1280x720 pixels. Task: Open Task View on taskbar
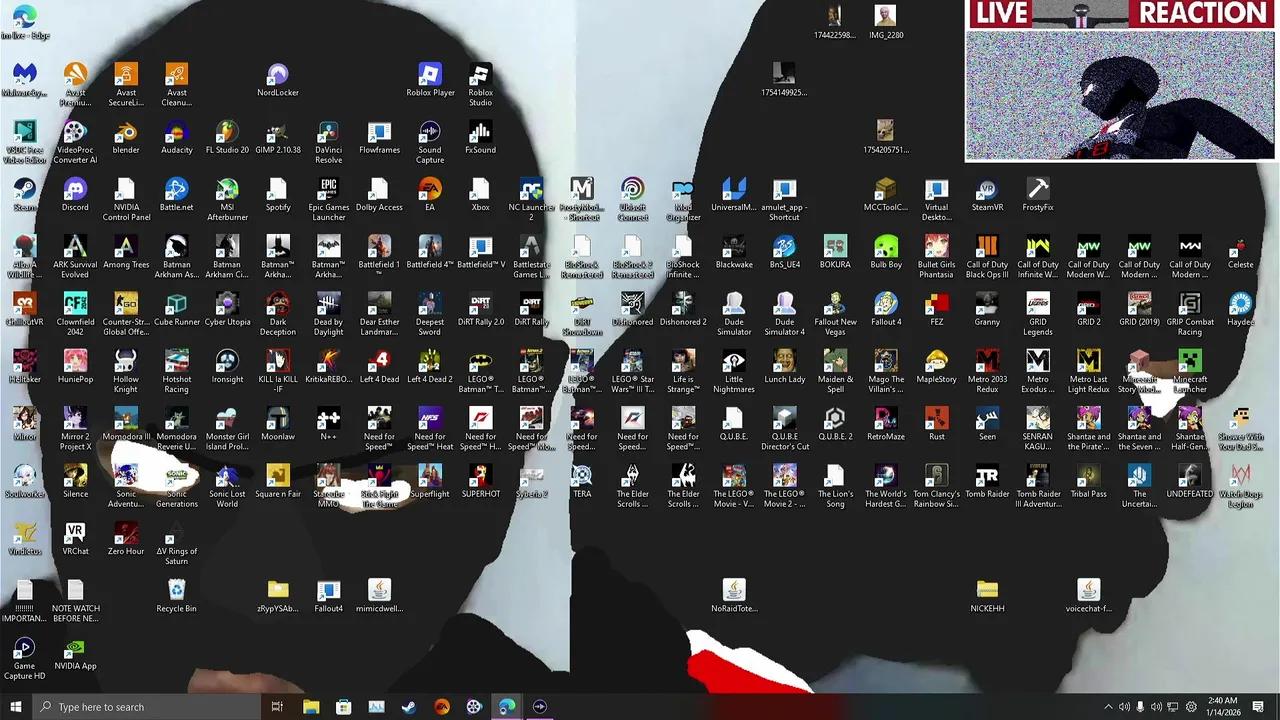(x=277, y=707)
